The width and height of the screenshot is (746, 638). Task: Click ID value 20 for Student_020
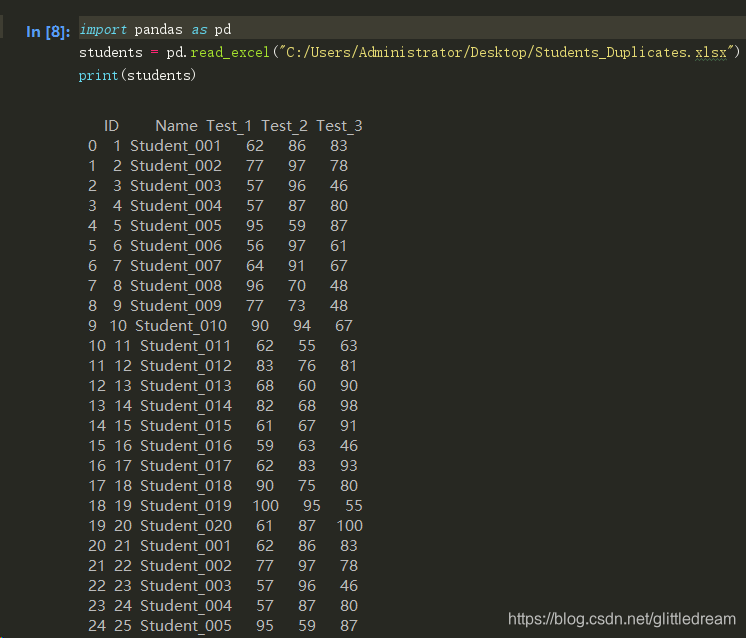tap(123, 525)
